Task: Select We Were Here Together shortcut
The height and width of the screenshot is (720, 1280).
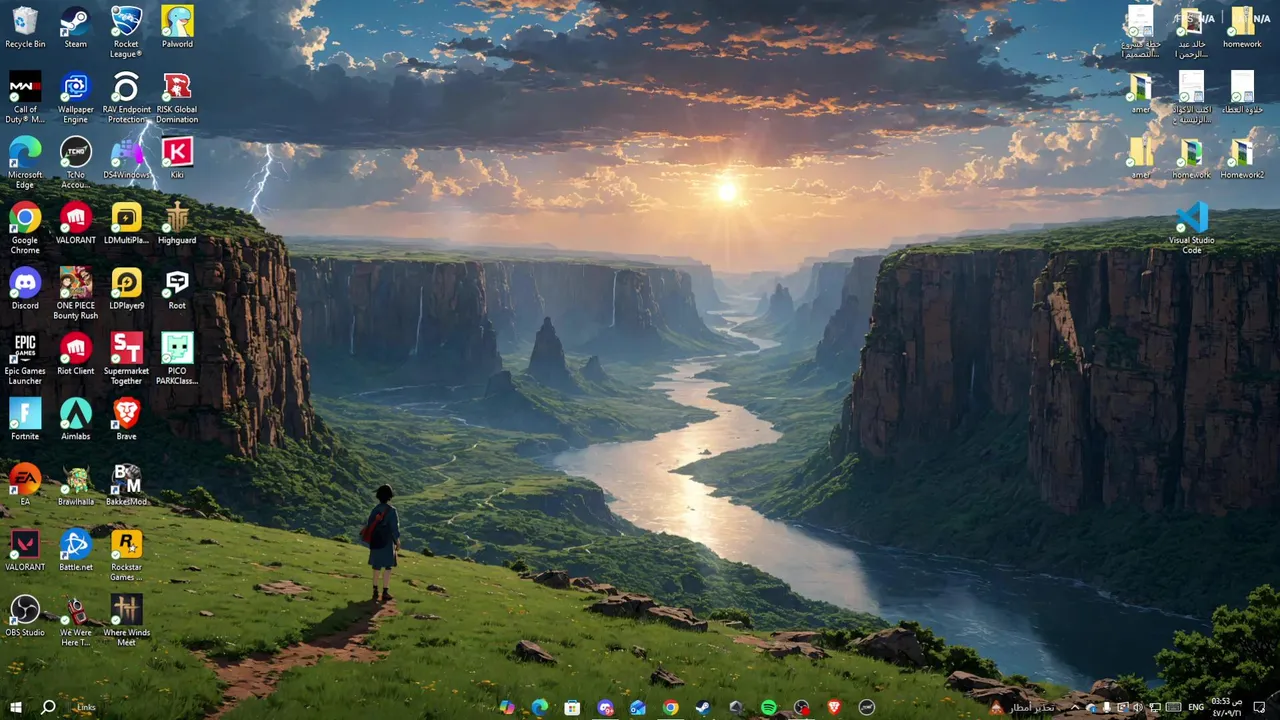Action: pos(76,620)
